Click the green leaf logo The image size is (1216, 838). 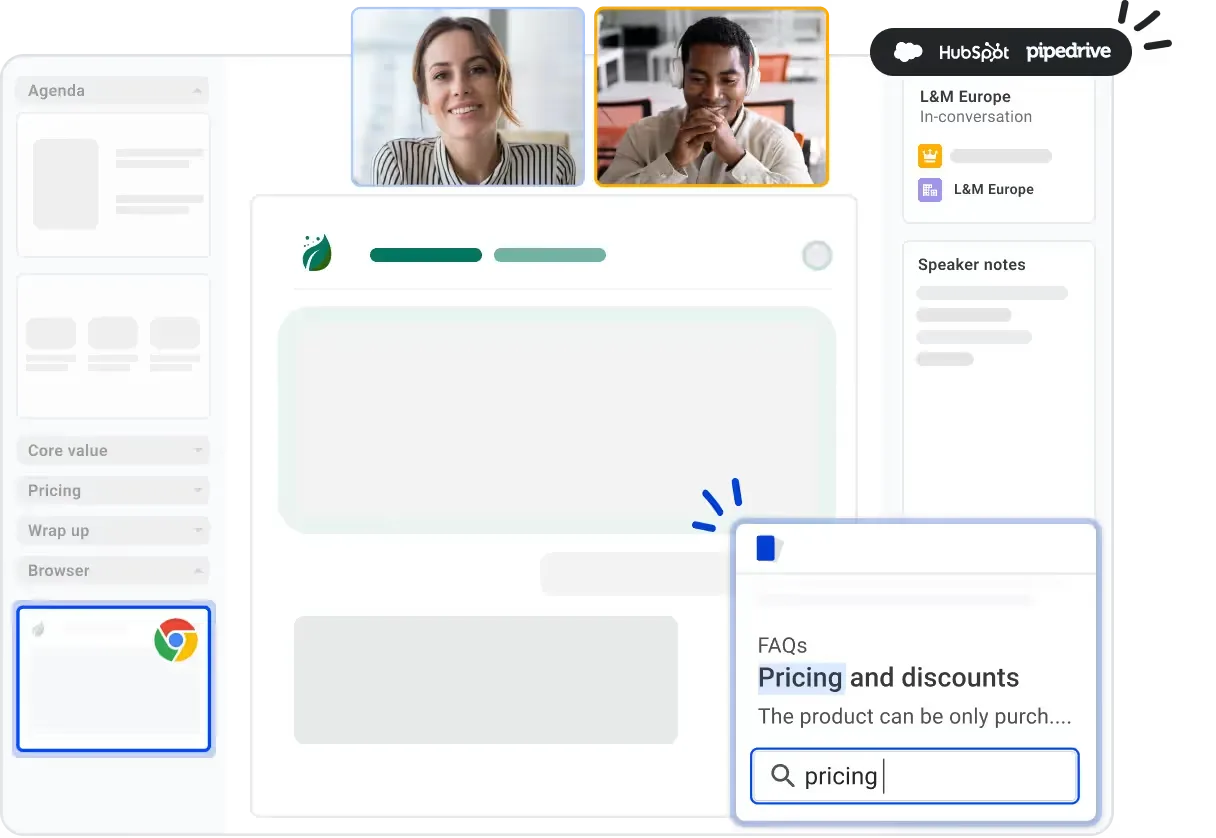coord(317,253)
